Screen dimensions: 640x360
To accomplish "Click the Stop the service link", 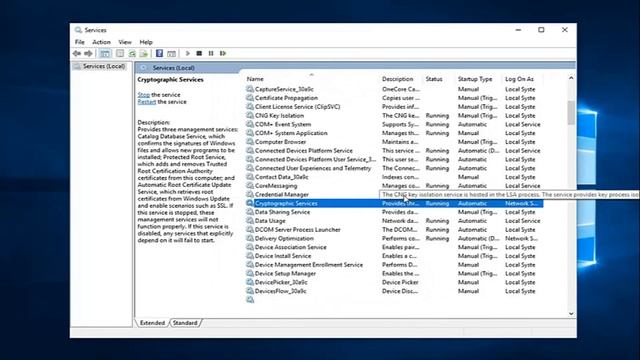I will [x=144, y=95].
